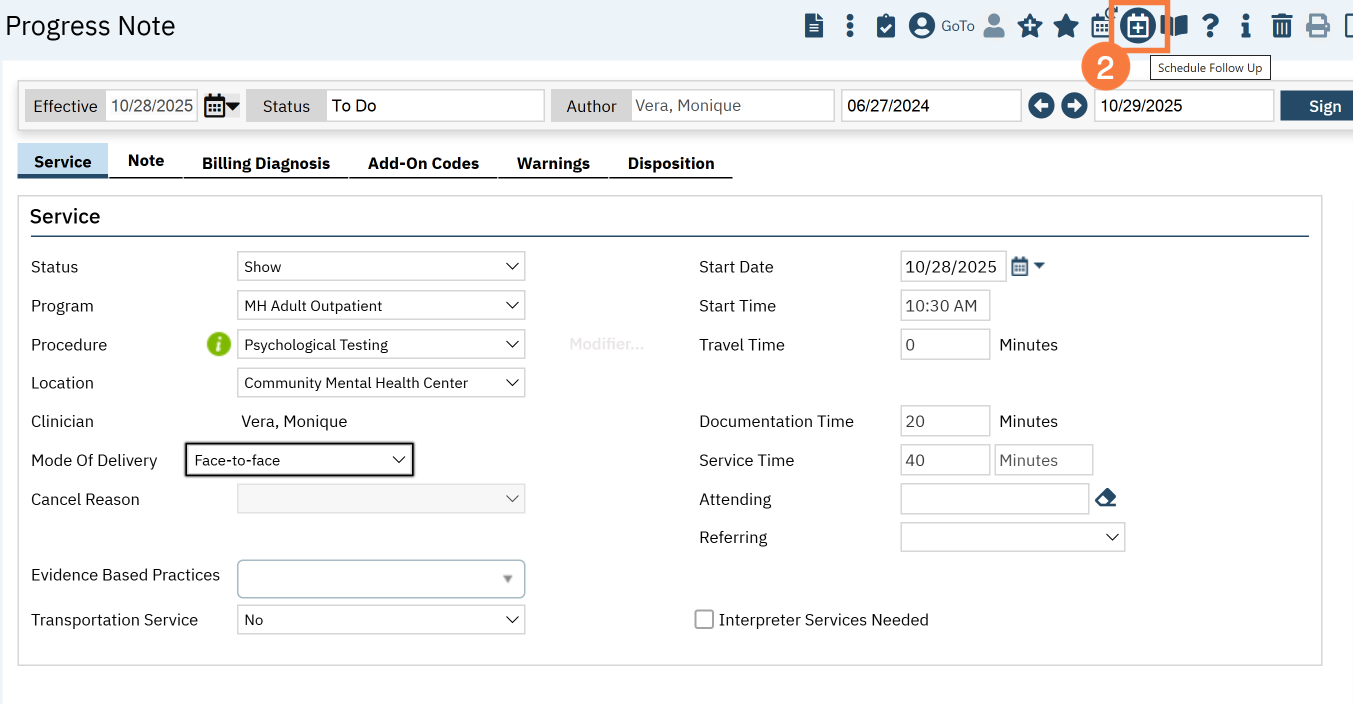Check the Interpreter Services Needed box
This screenshot has height=704, width=1353.
coord(704,620)
